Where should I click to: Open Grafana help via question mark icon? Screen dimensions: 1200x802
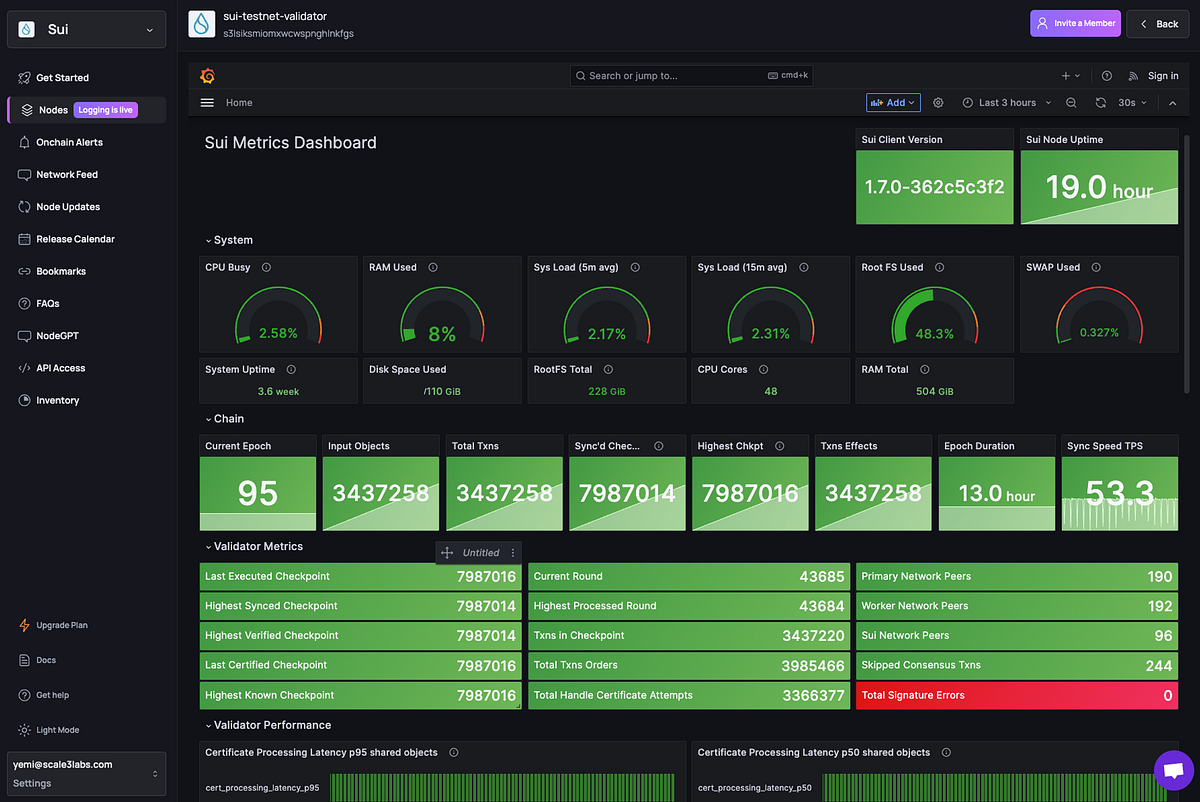click(1106, 75)
